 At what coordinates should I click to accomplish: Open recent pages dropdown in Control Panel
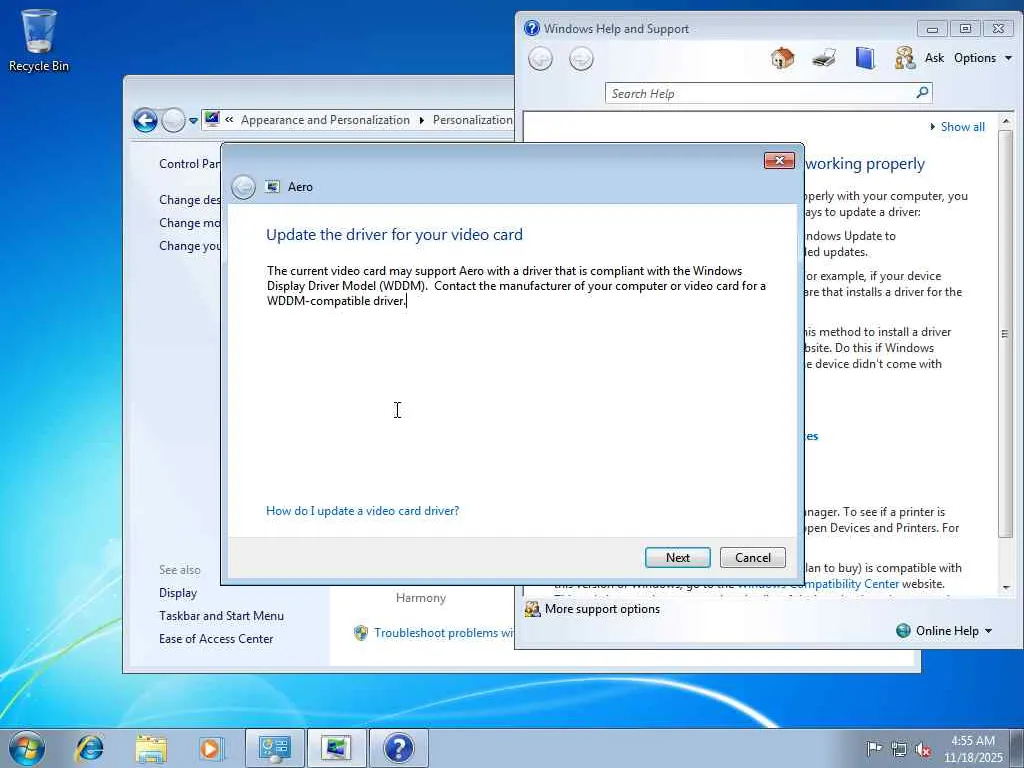(193, 121)
